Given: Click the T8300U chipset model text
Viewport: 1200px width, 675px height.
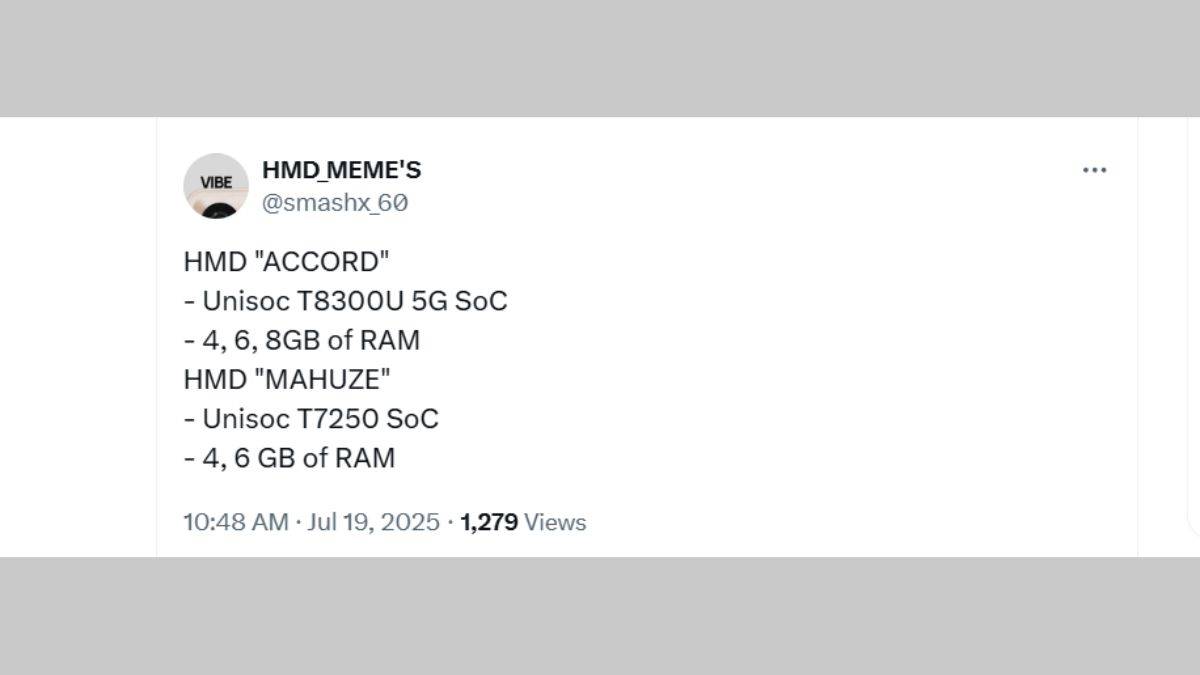Looking at the screenshot, I should [352, 301].
